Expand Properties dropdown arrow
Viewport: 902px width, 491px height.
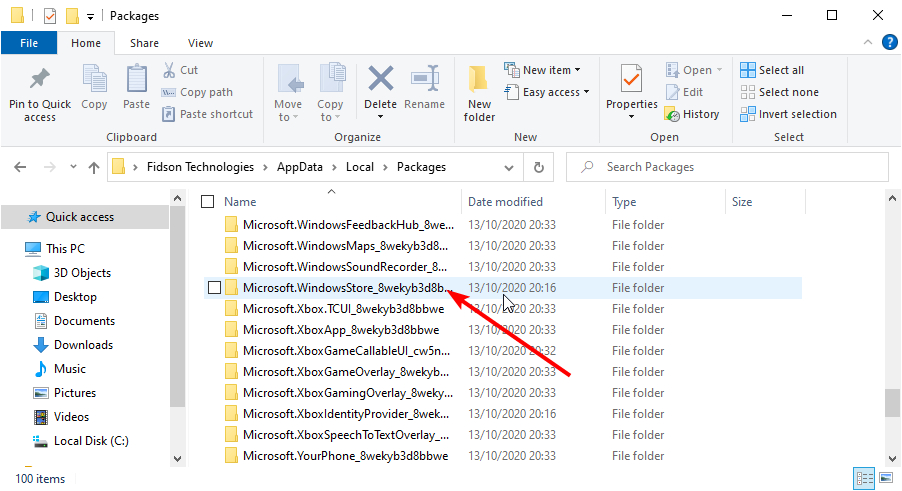632,117
